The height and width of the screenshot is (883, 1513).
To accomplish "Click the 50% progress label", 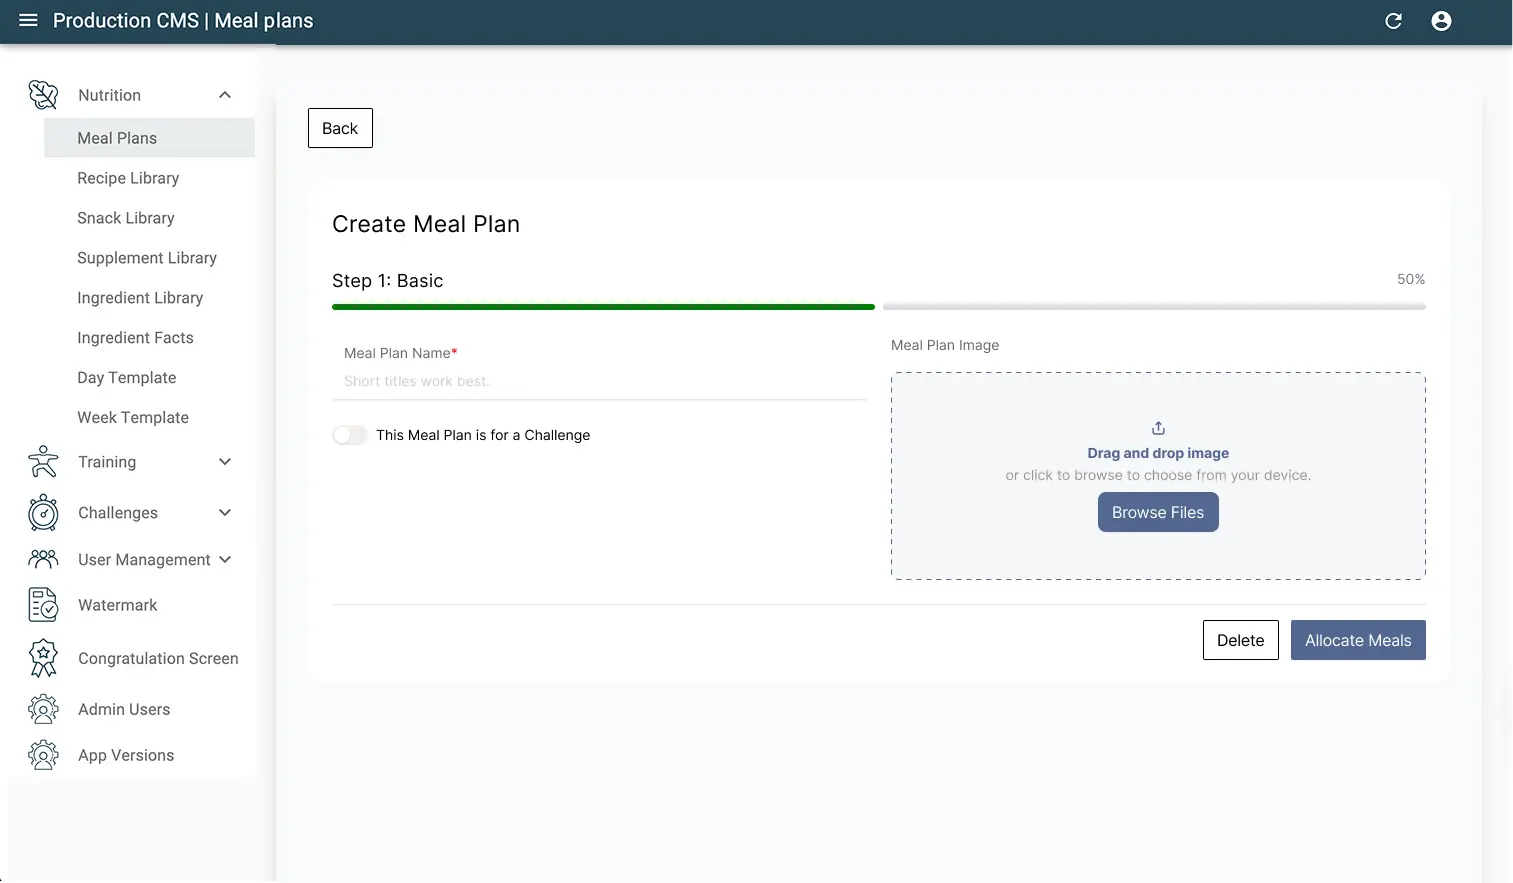I will coord(1411,279).
